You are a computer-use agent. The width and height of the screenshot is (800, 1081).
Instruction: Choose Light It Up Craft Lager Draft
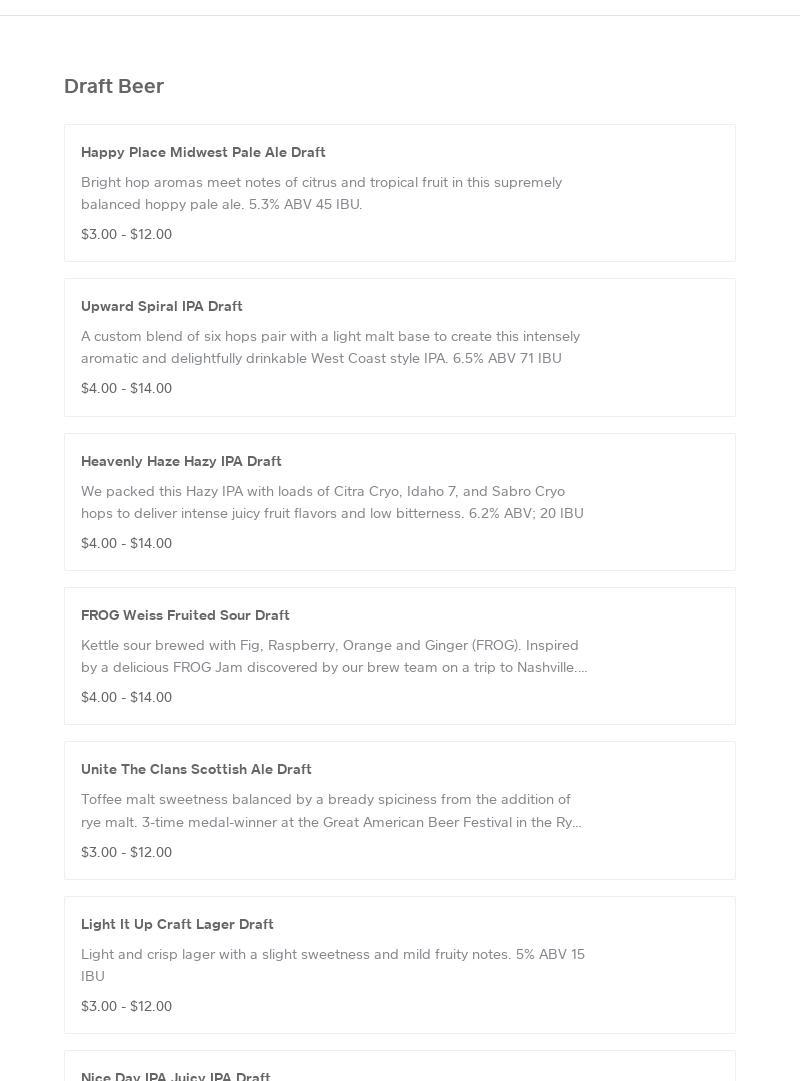[177, 924]
